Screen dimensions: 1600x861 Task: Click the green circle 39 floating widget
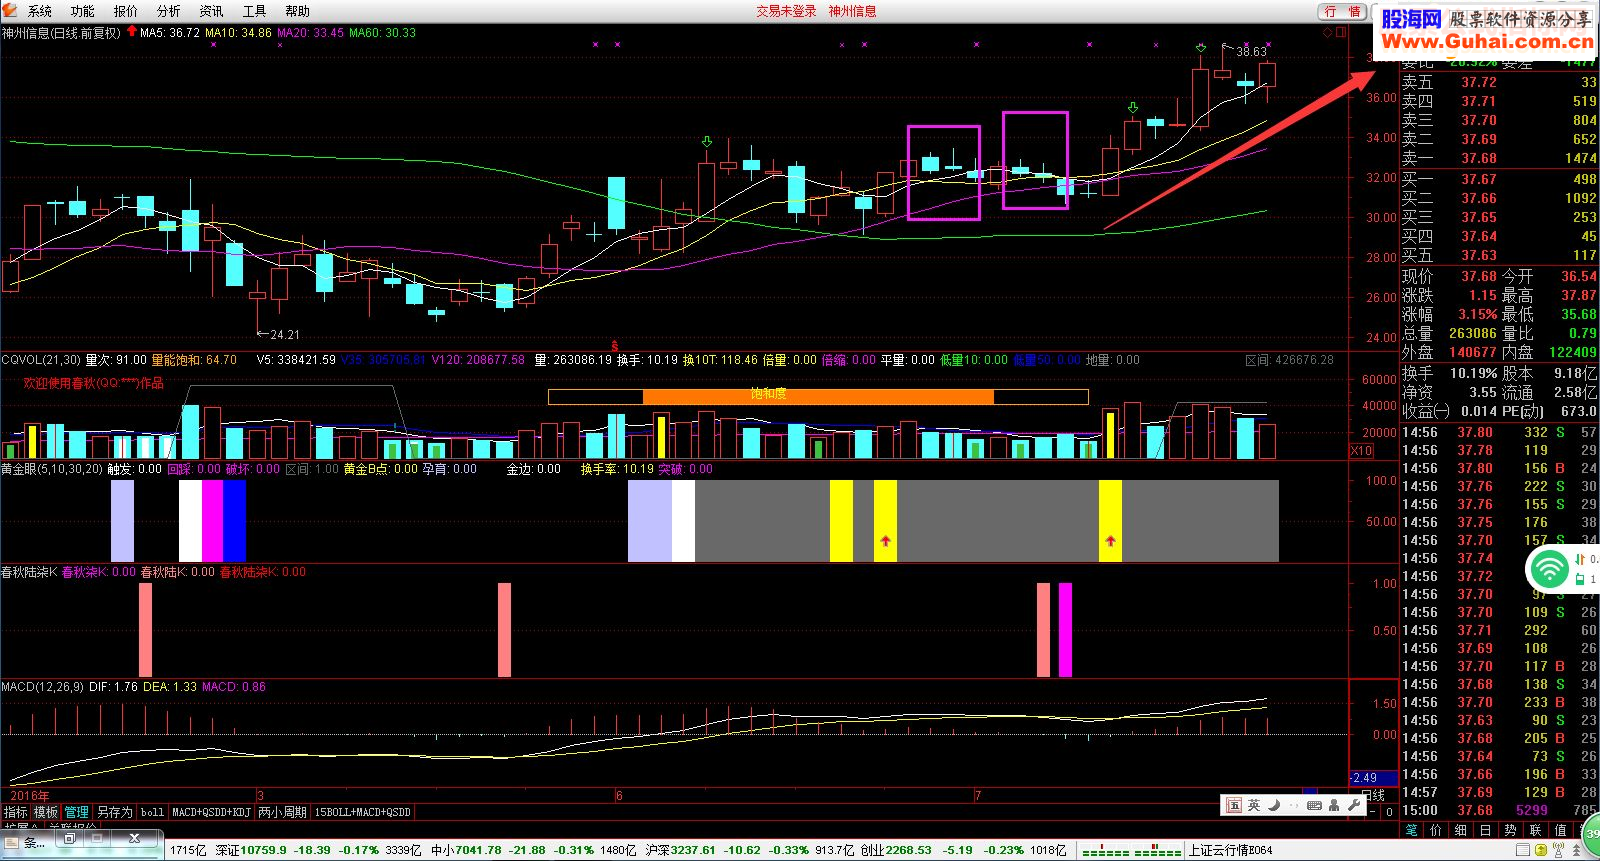[x=1591, y=833]
